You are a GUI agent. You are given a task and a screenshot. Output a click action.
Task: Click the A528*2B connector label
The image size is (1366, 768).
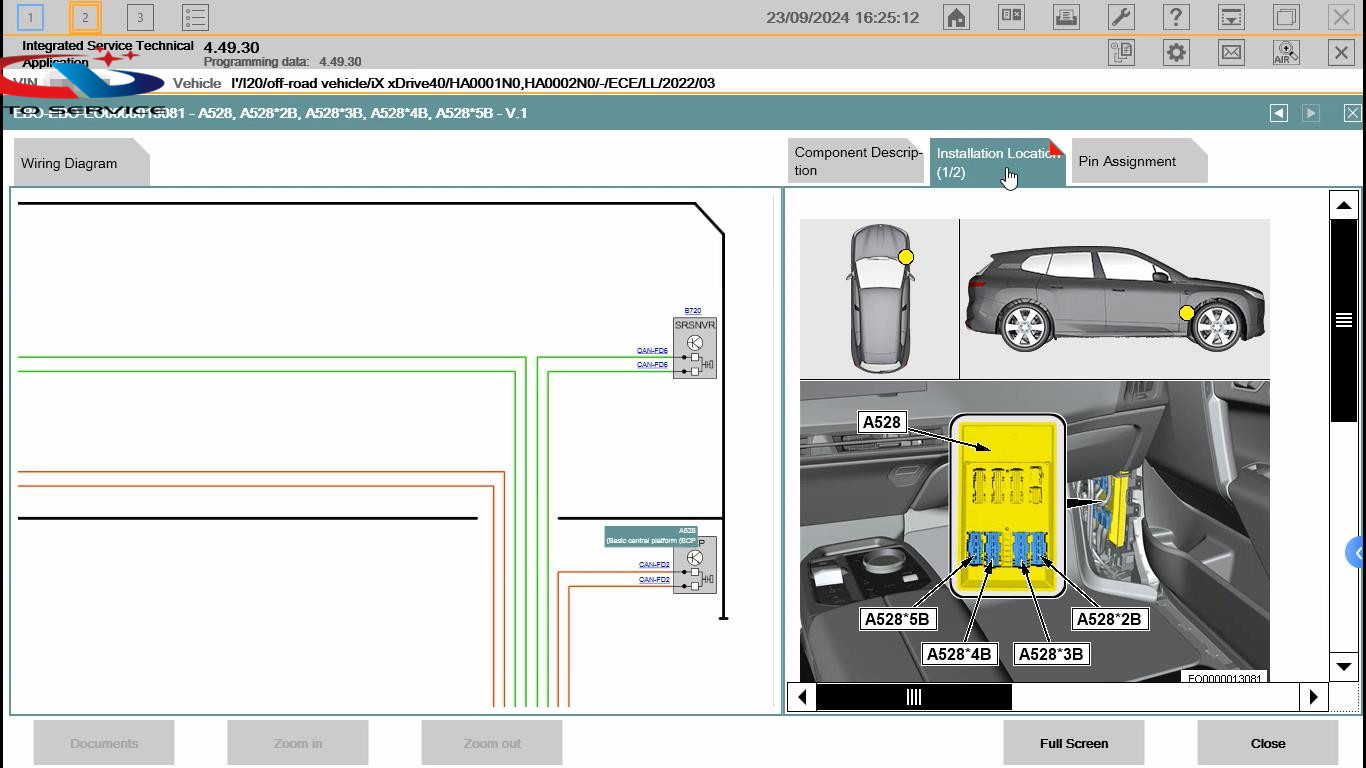point(1109,619)
